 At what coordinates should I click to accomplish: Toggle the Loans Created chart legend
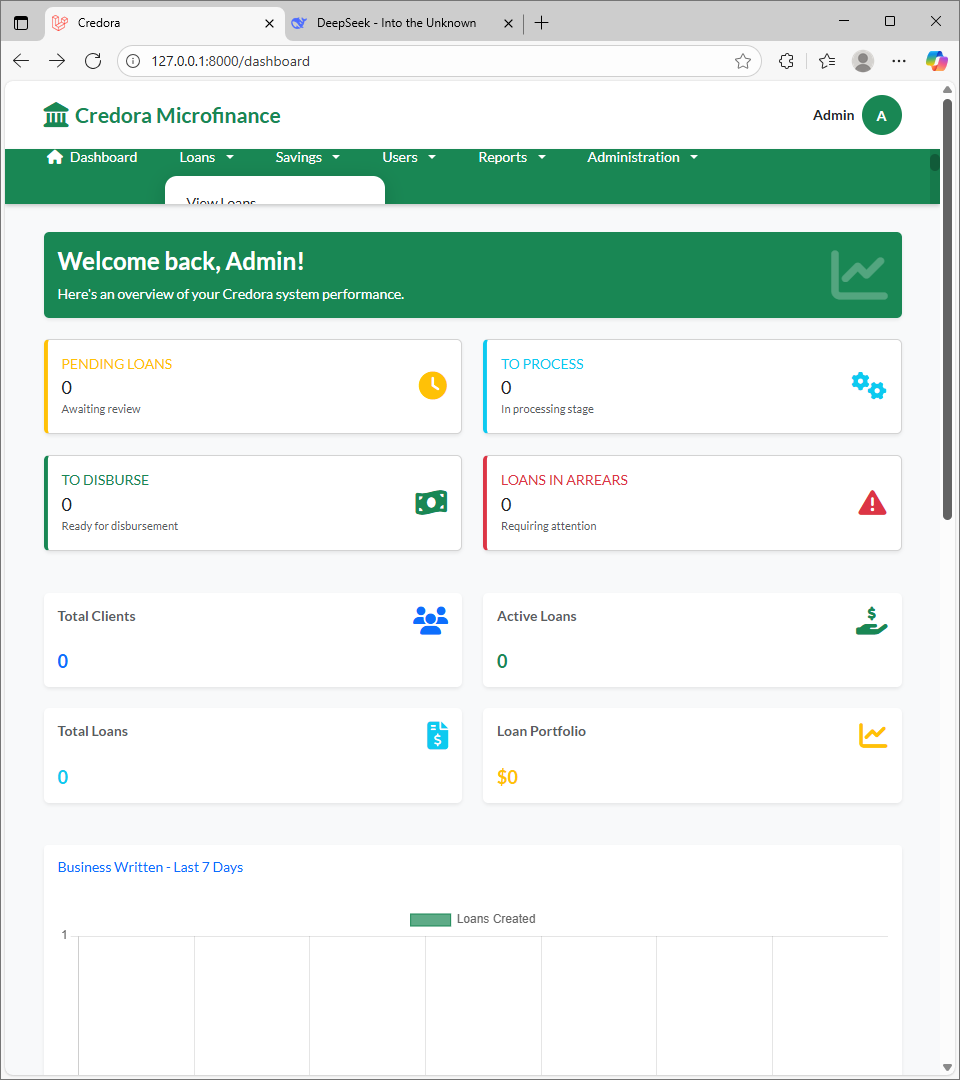(473, 919)
